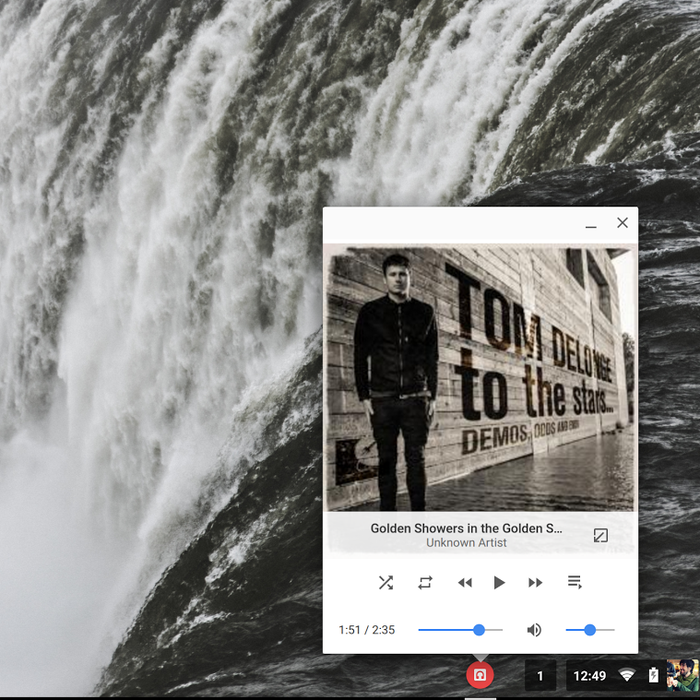Click the user avatar in the shelf

682,675
